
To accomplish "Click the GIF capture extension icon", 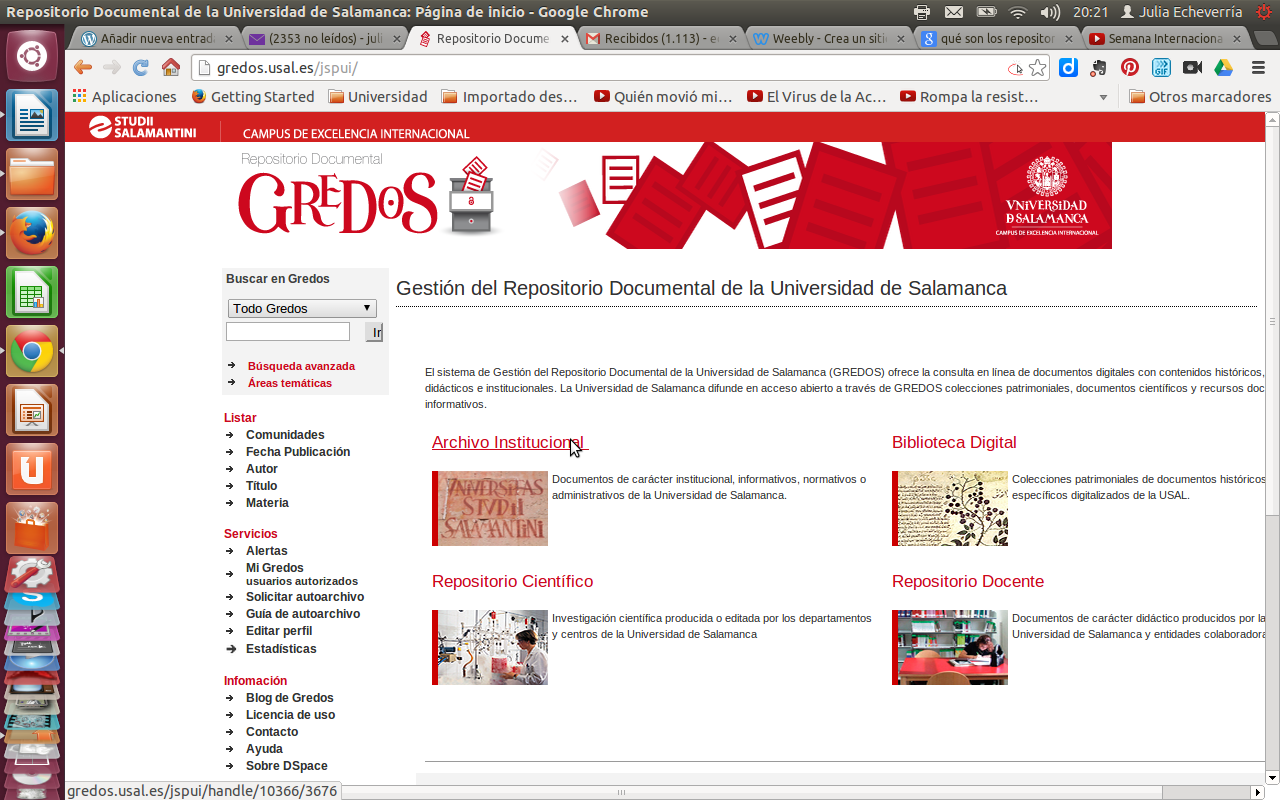I will point(1161,68).
